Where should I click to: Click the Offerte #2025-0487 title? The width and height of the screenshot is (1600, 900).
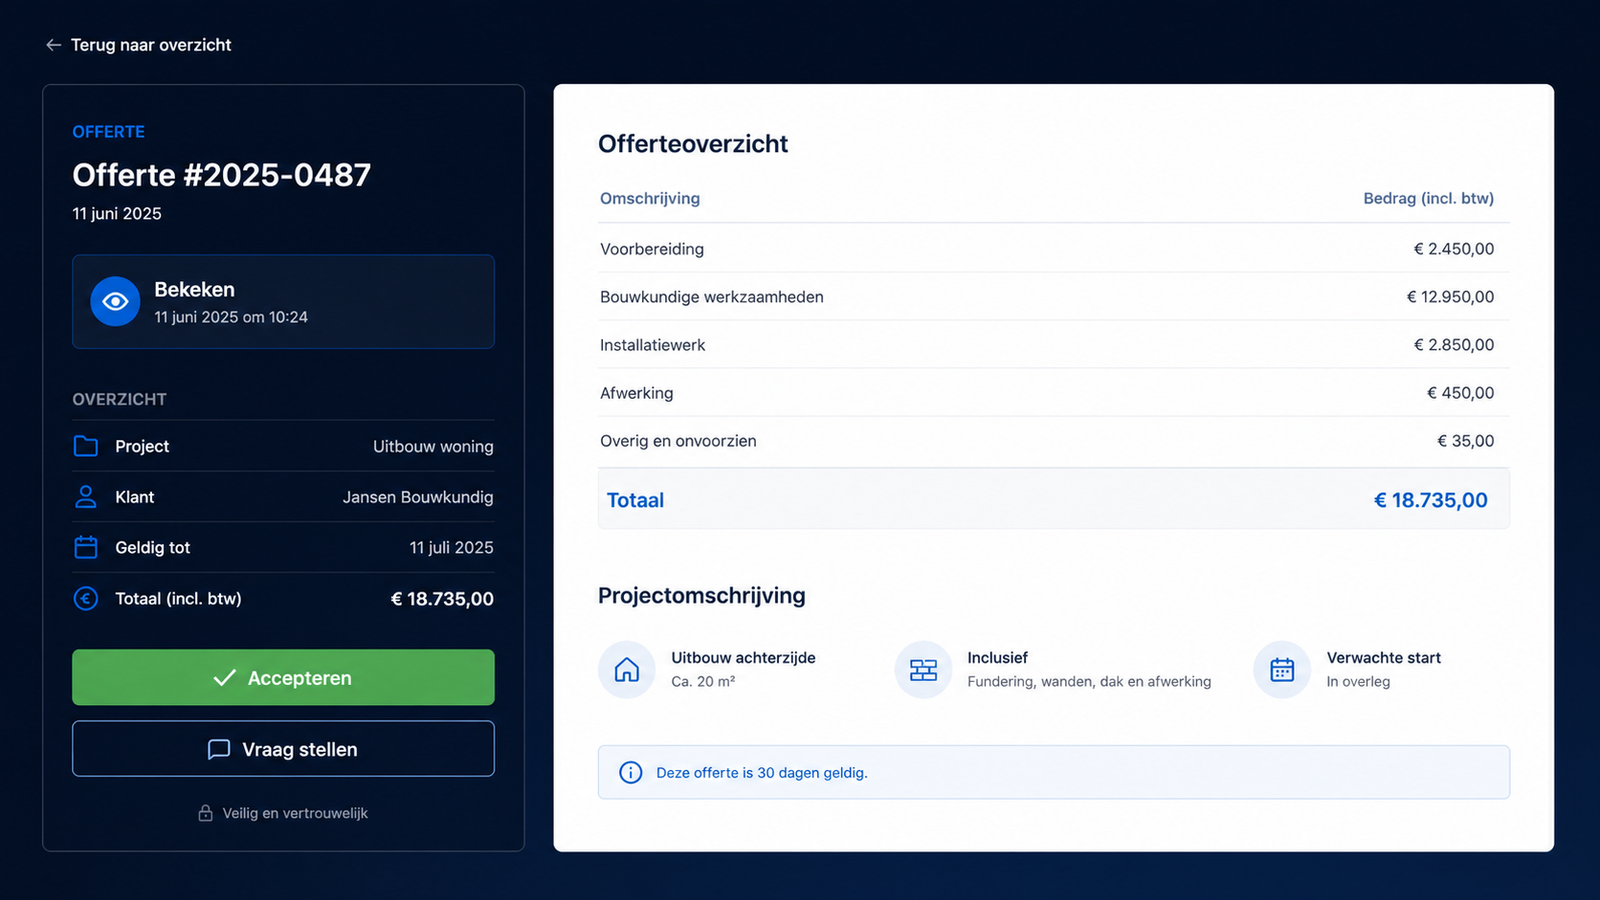tap(221, 175)
